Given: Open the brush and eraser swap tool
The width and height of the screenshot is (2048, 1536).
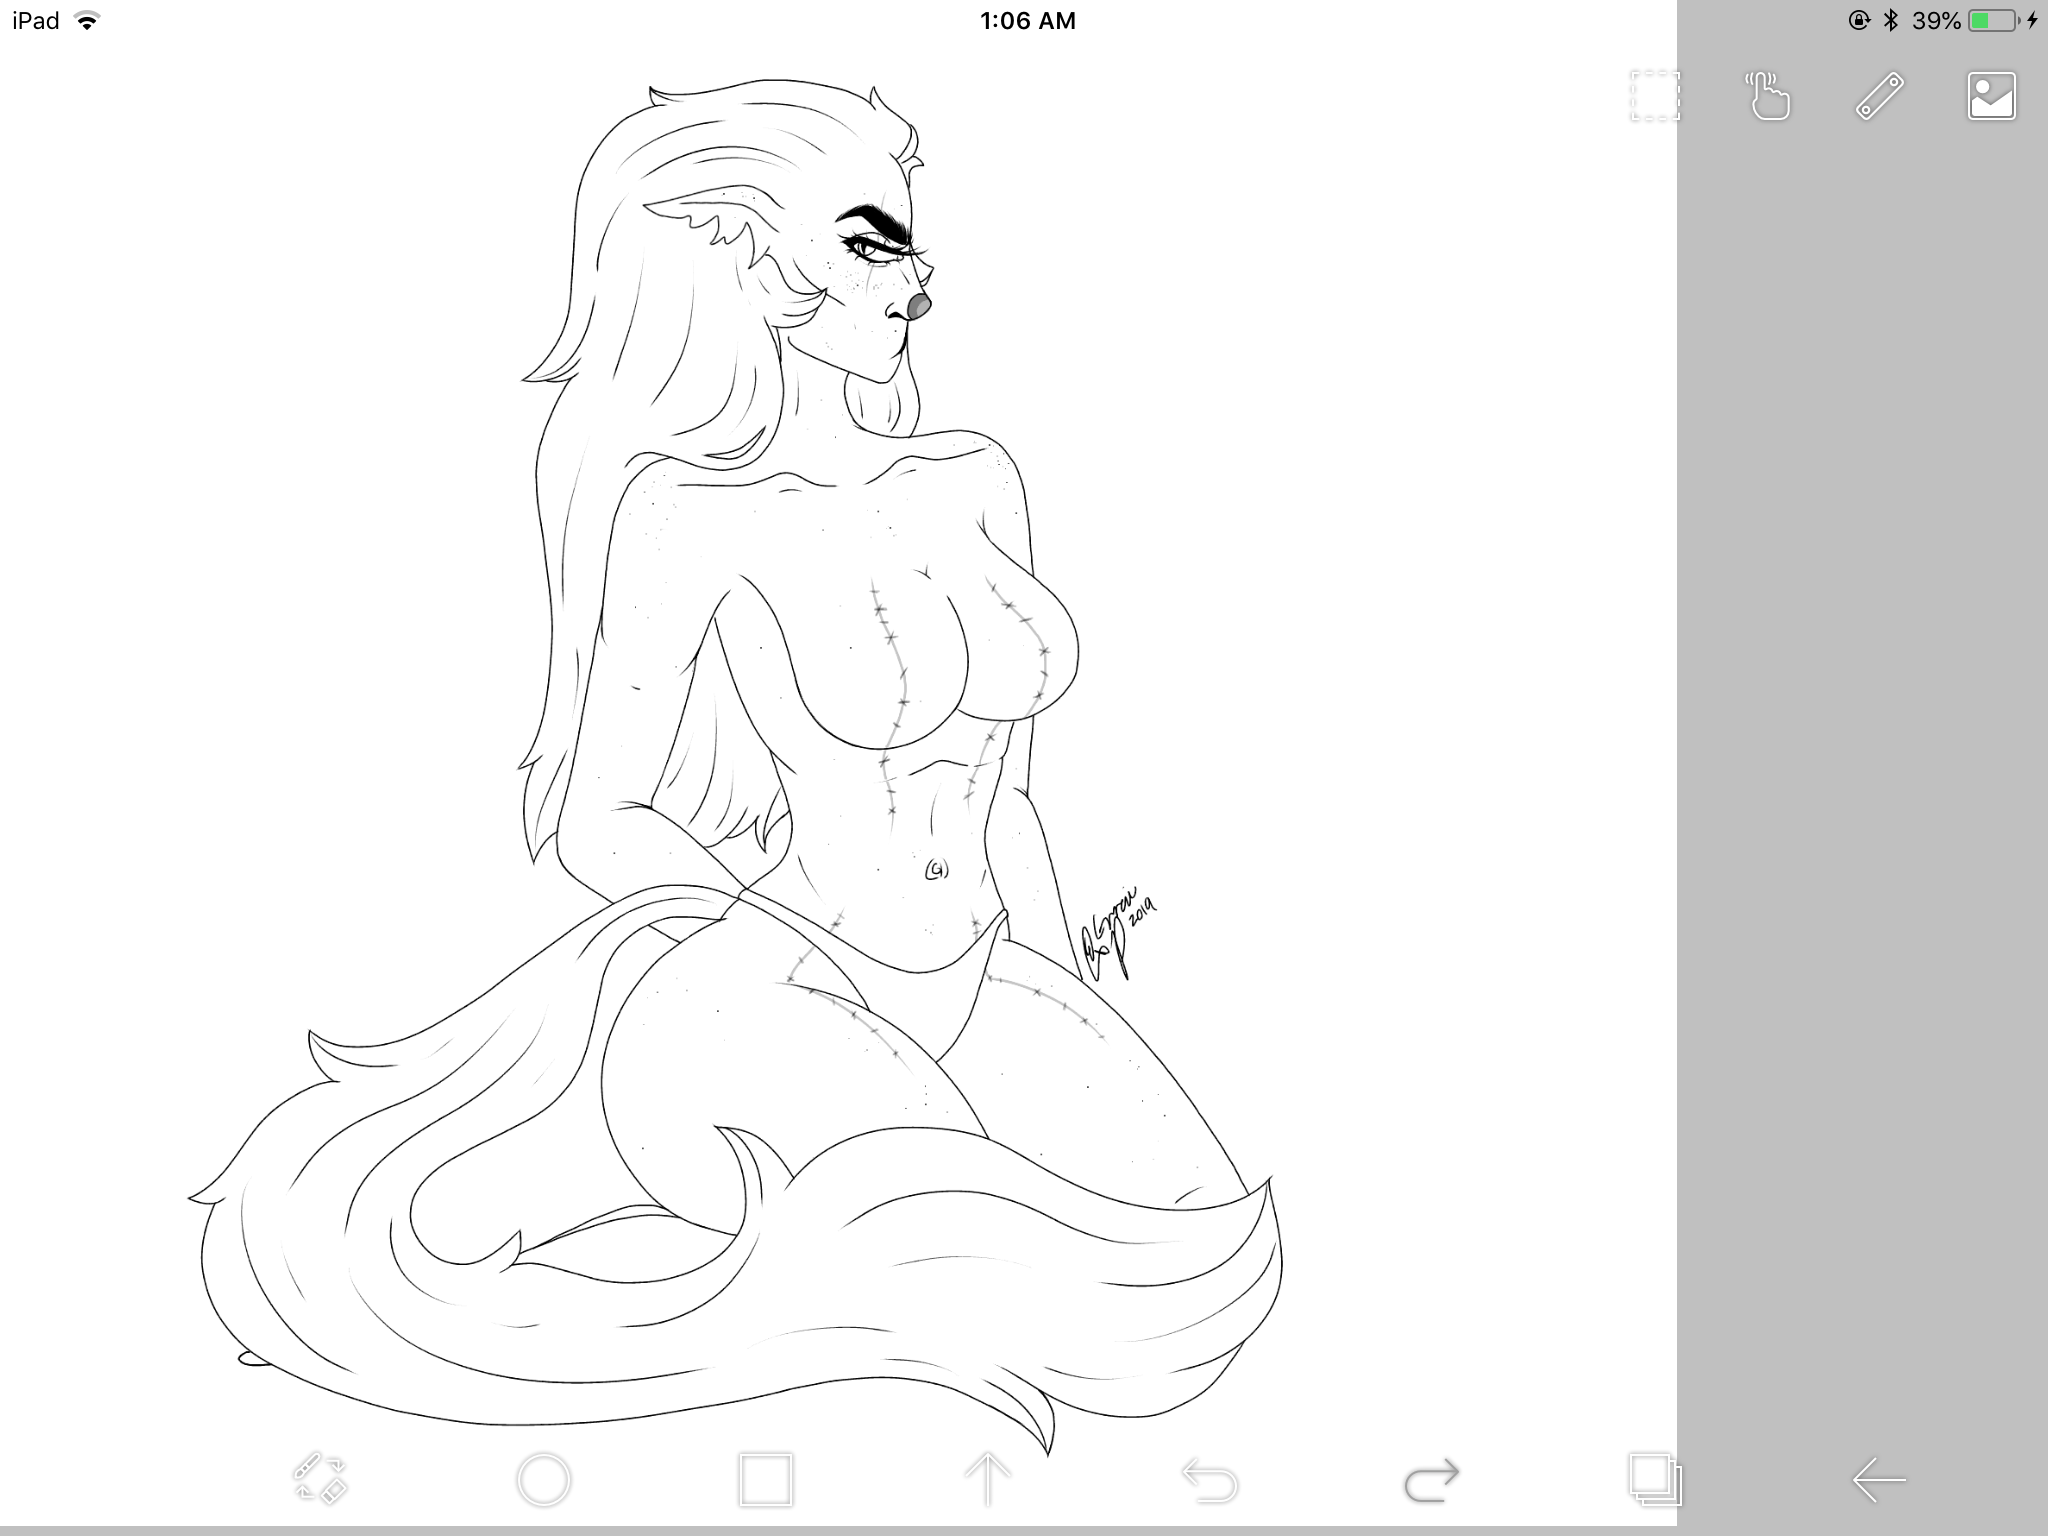Looking at the screenshot, I should 320,1479.
